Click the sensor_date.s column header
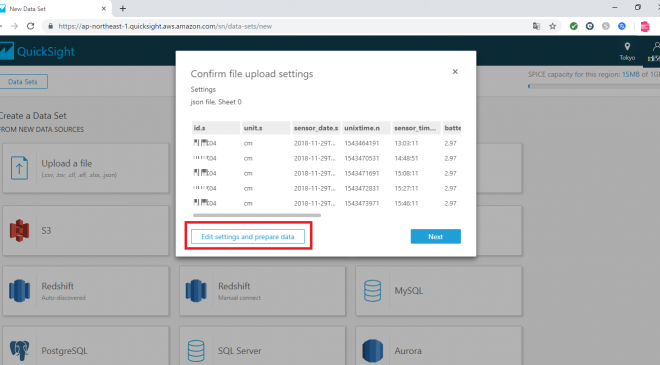This screenshot has height=365, width=660. 316,128
